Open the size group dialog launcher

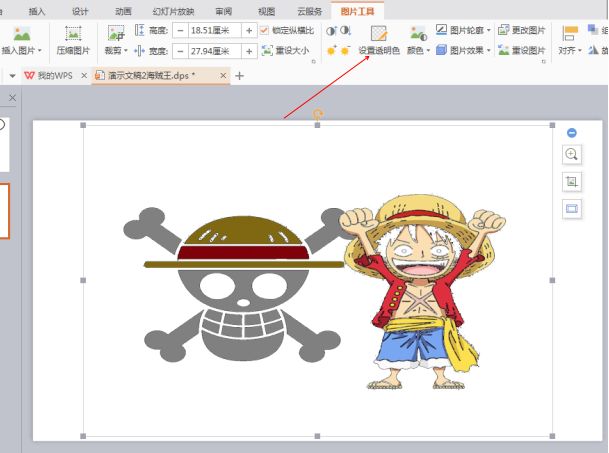[314, 61]
